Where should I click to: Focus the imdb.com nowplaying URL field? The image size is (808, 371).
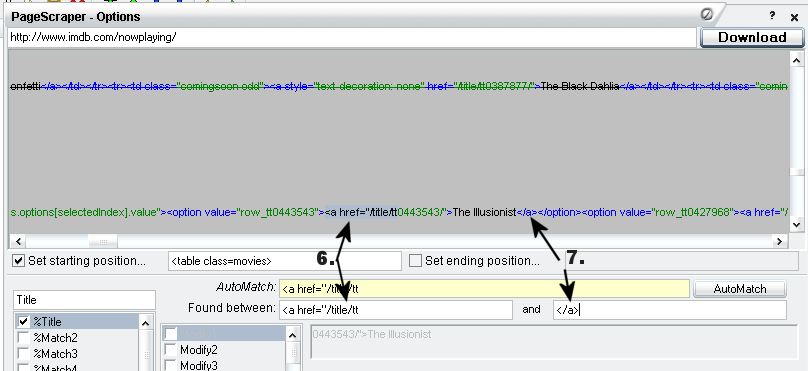point(352,38)
